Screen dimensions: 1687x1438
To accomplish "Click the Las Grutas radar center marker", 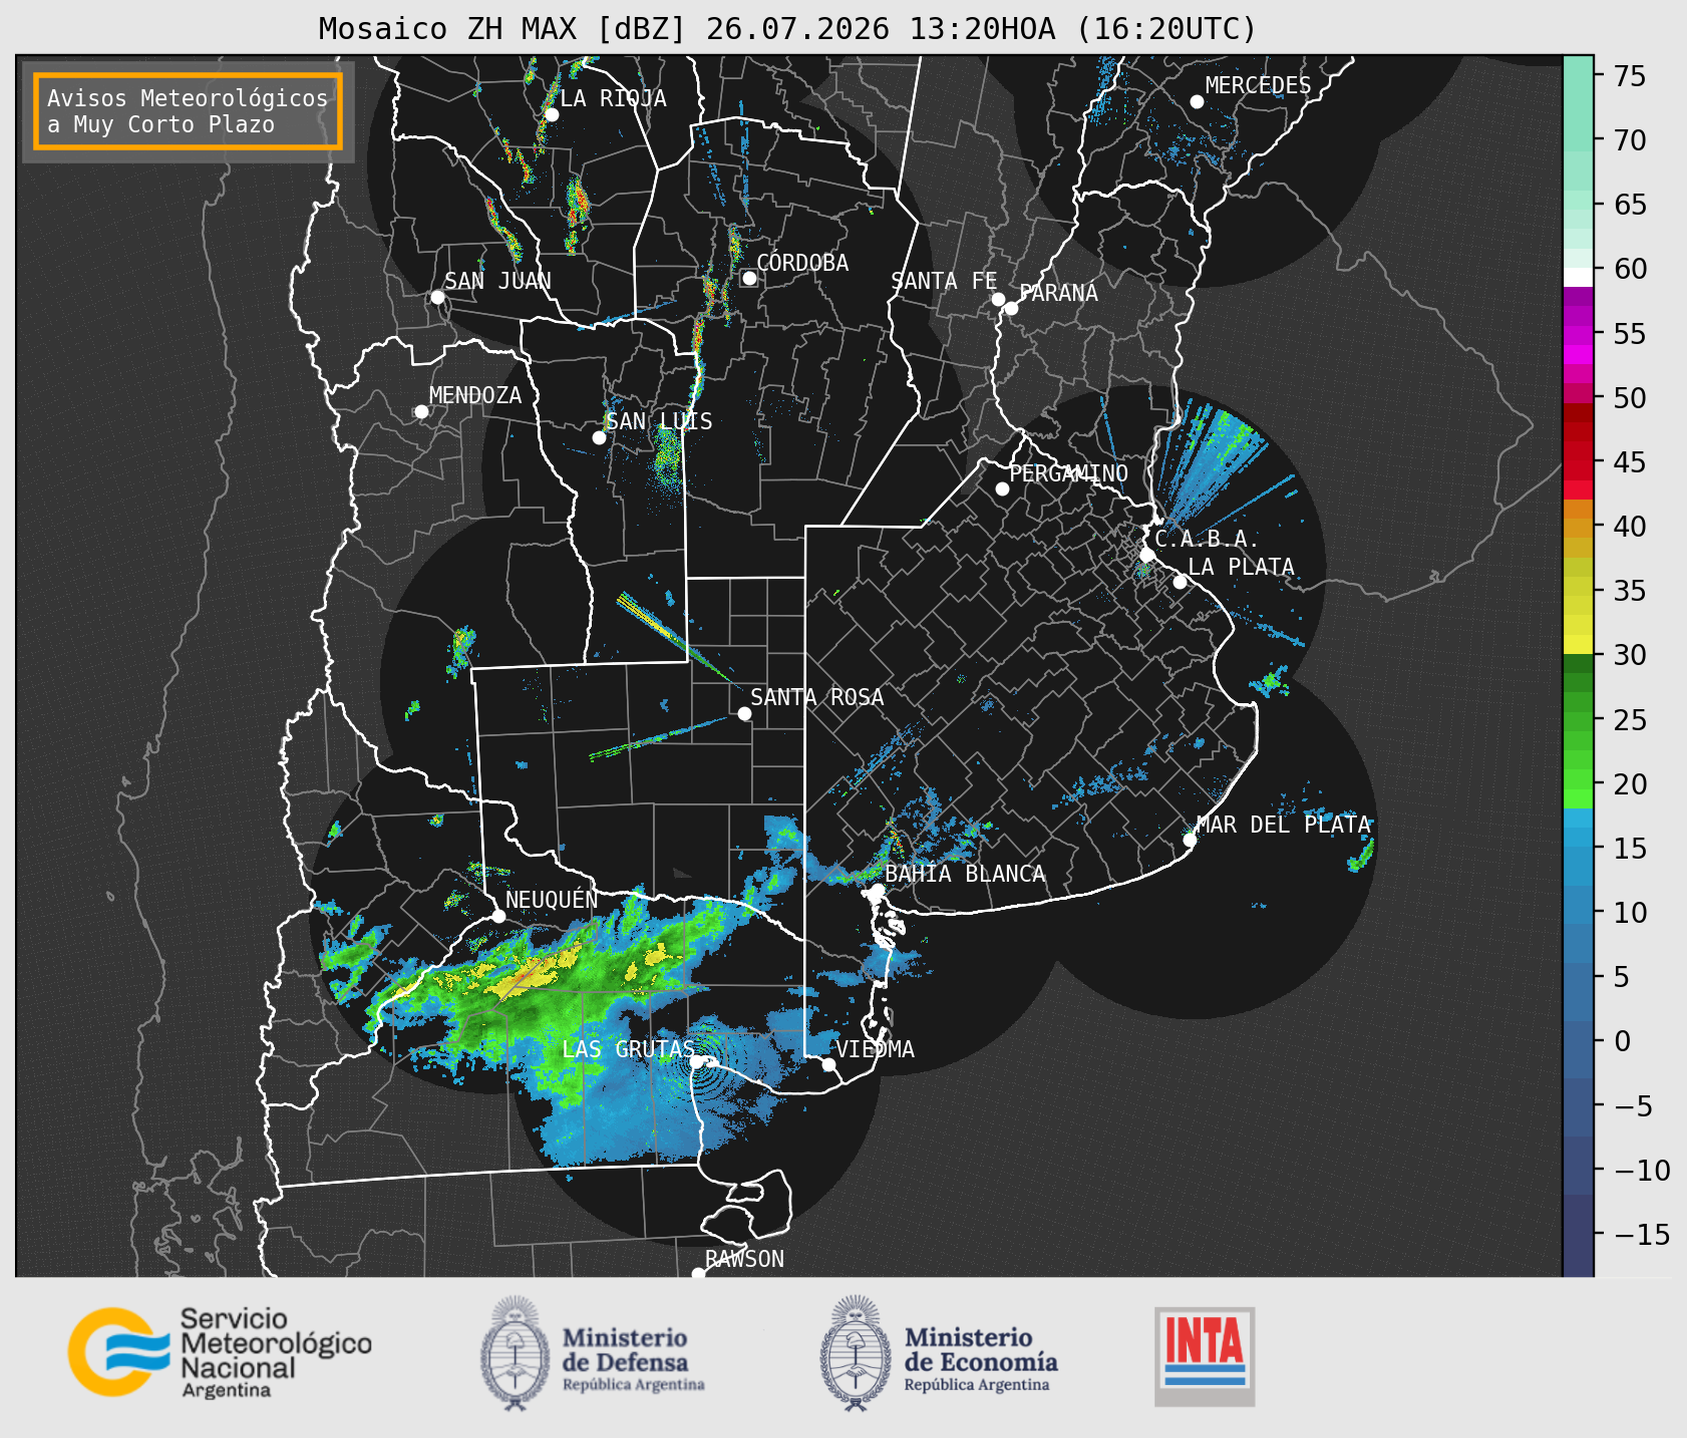I will (698, 1061).
